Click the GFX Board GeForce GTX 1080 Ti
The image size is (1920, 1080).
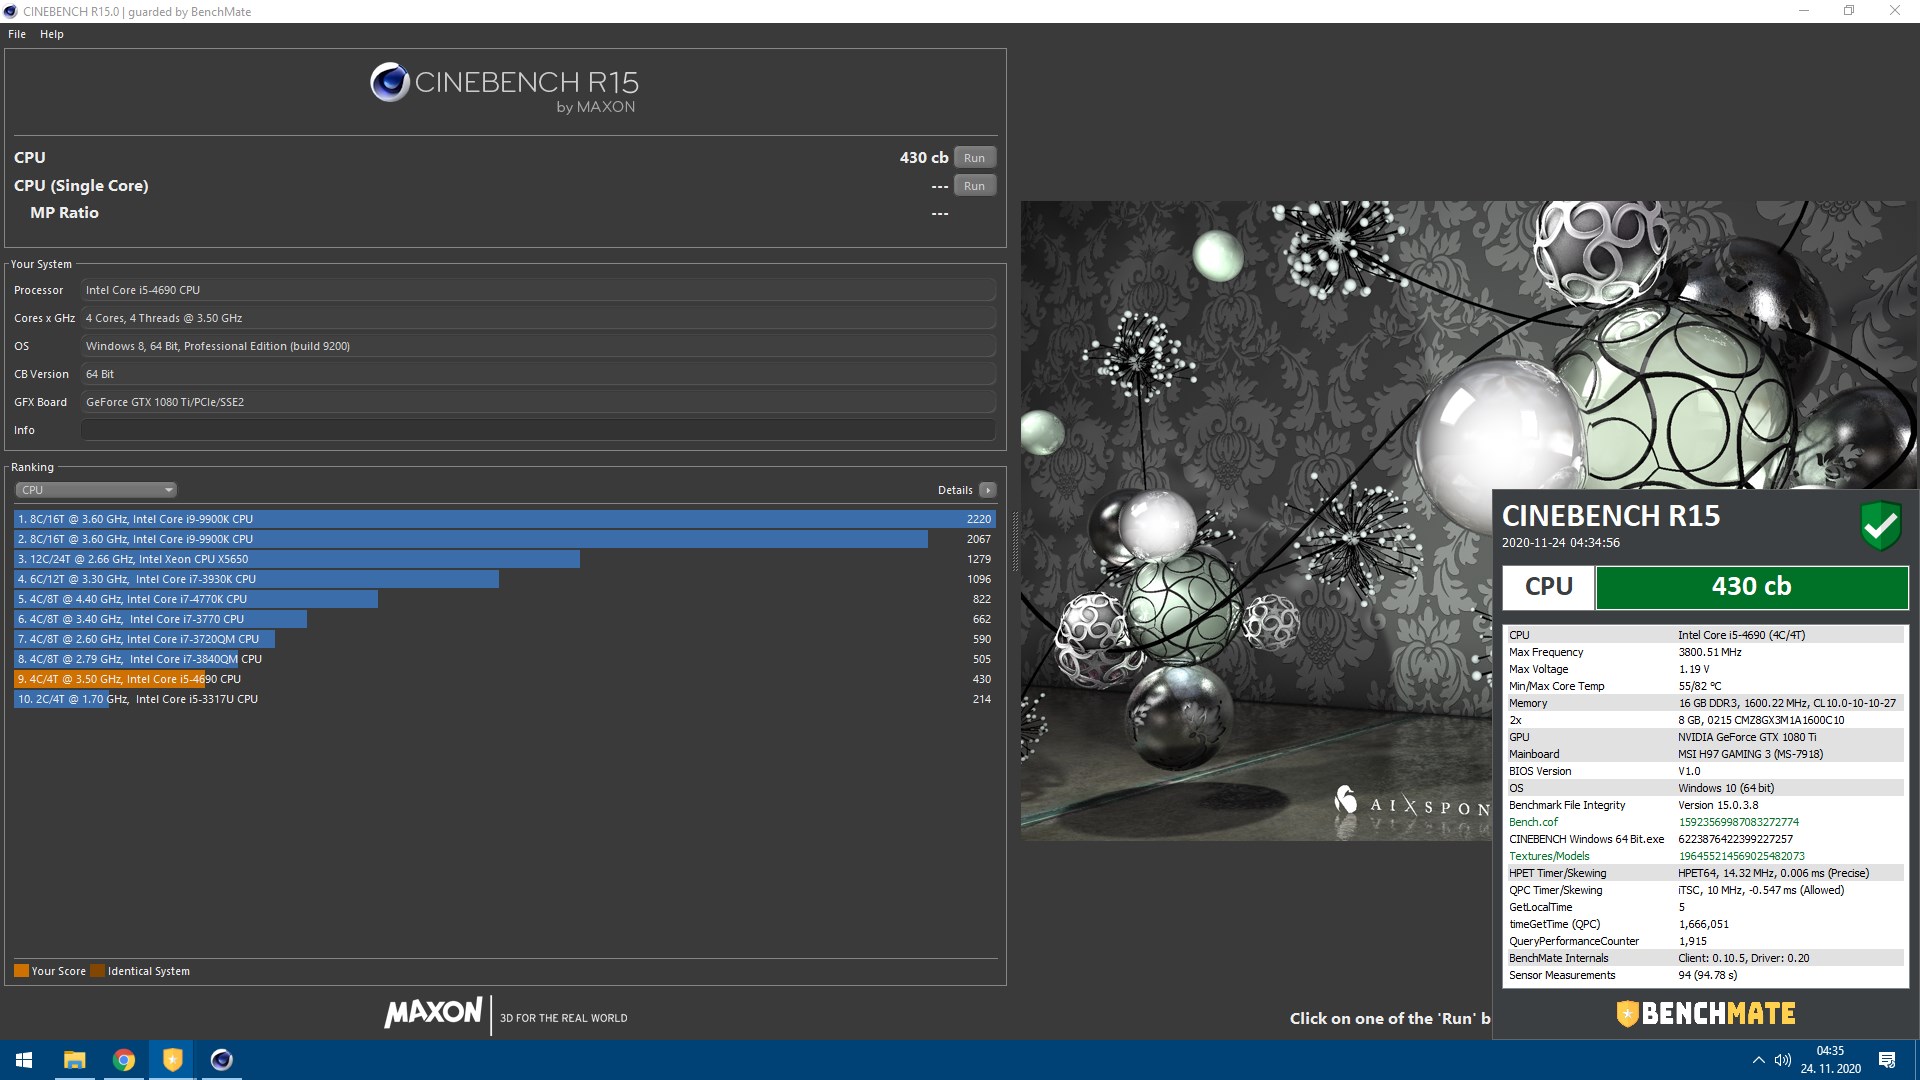click(538, 402)
